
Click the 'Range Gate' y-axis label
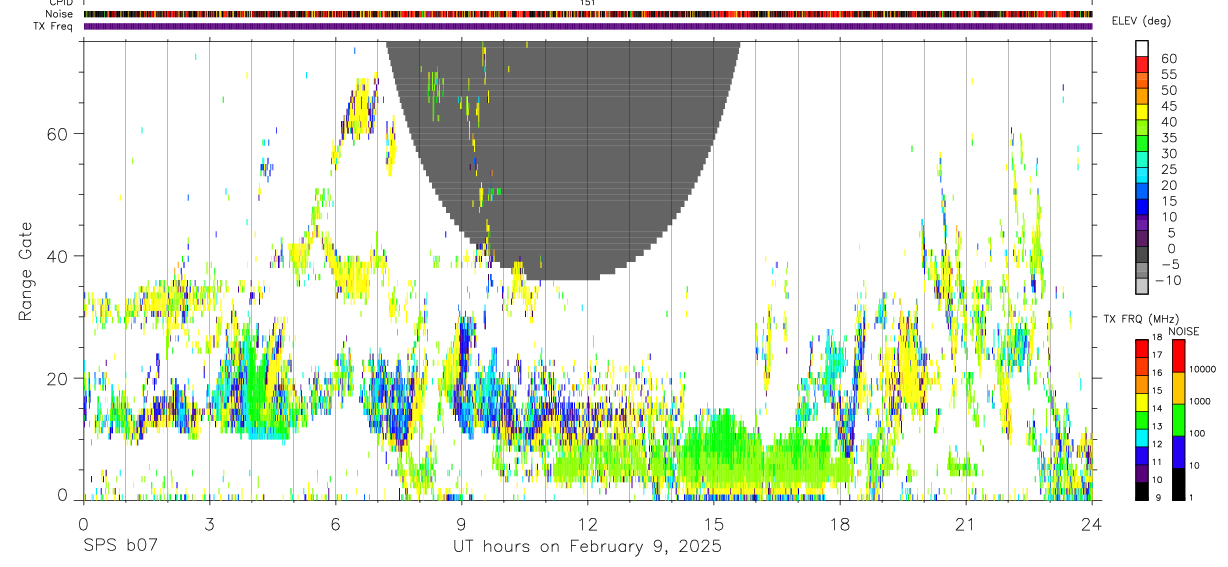pos(26,270)
